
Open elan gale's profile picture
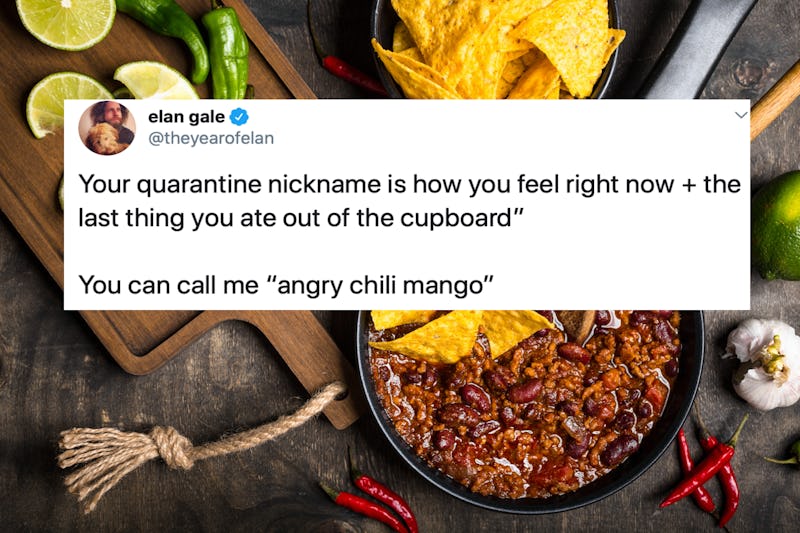107,128
